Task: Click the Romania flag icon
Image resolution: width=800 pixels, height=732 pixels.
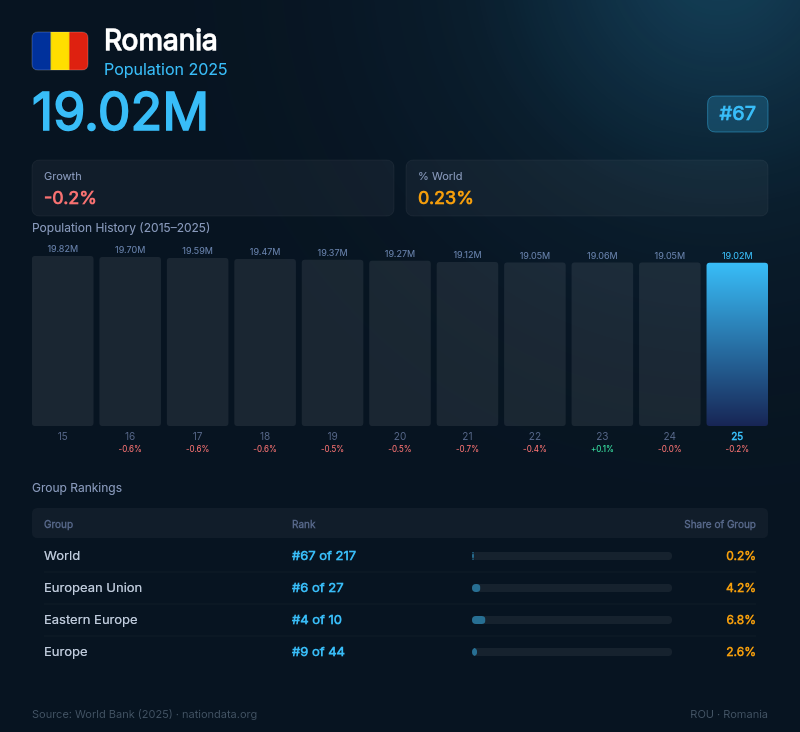Action: click(x=60, y=51)
